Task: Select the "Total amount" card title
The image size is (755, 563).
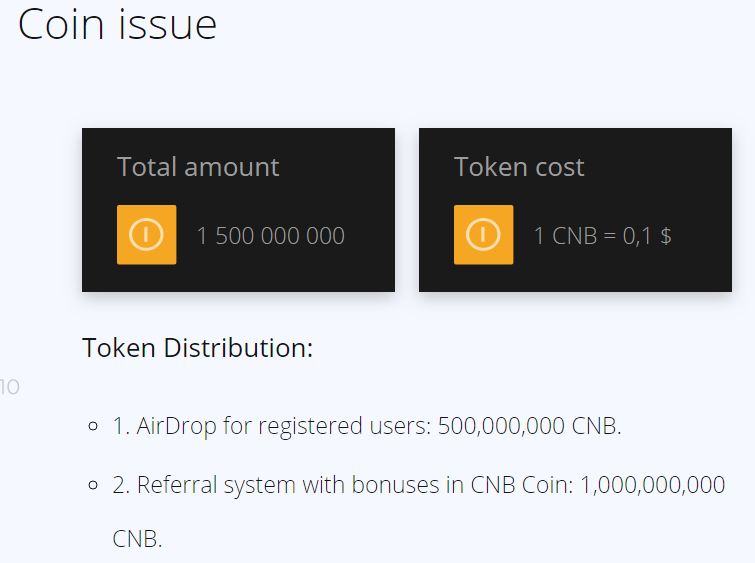Action: coord(198,167)
